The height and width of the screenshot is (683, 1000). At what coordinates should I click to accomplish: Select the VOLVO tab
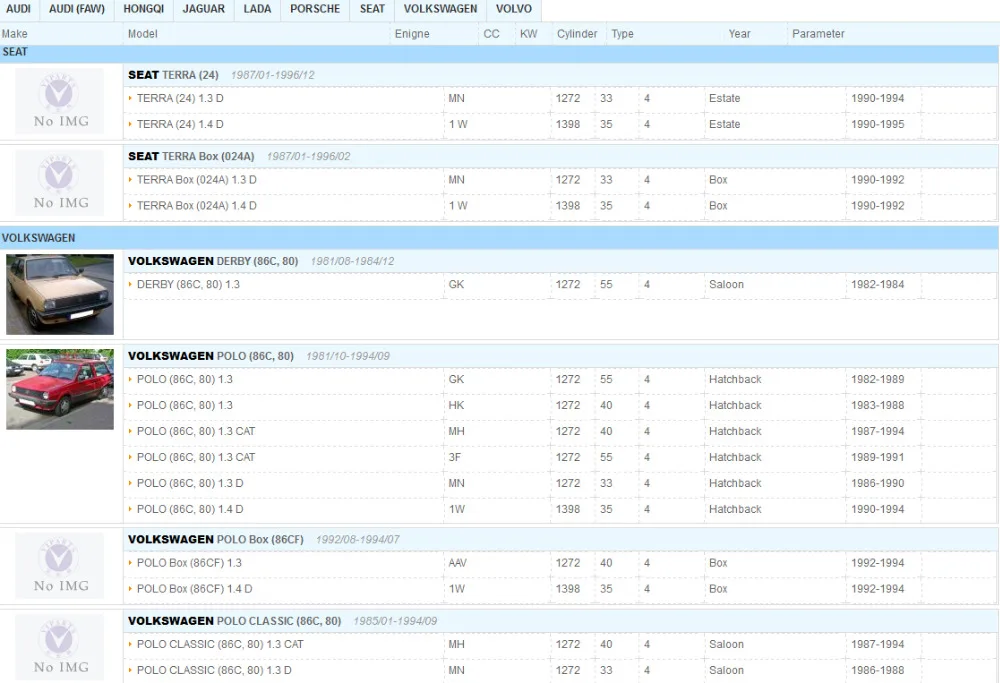point(513,10)
